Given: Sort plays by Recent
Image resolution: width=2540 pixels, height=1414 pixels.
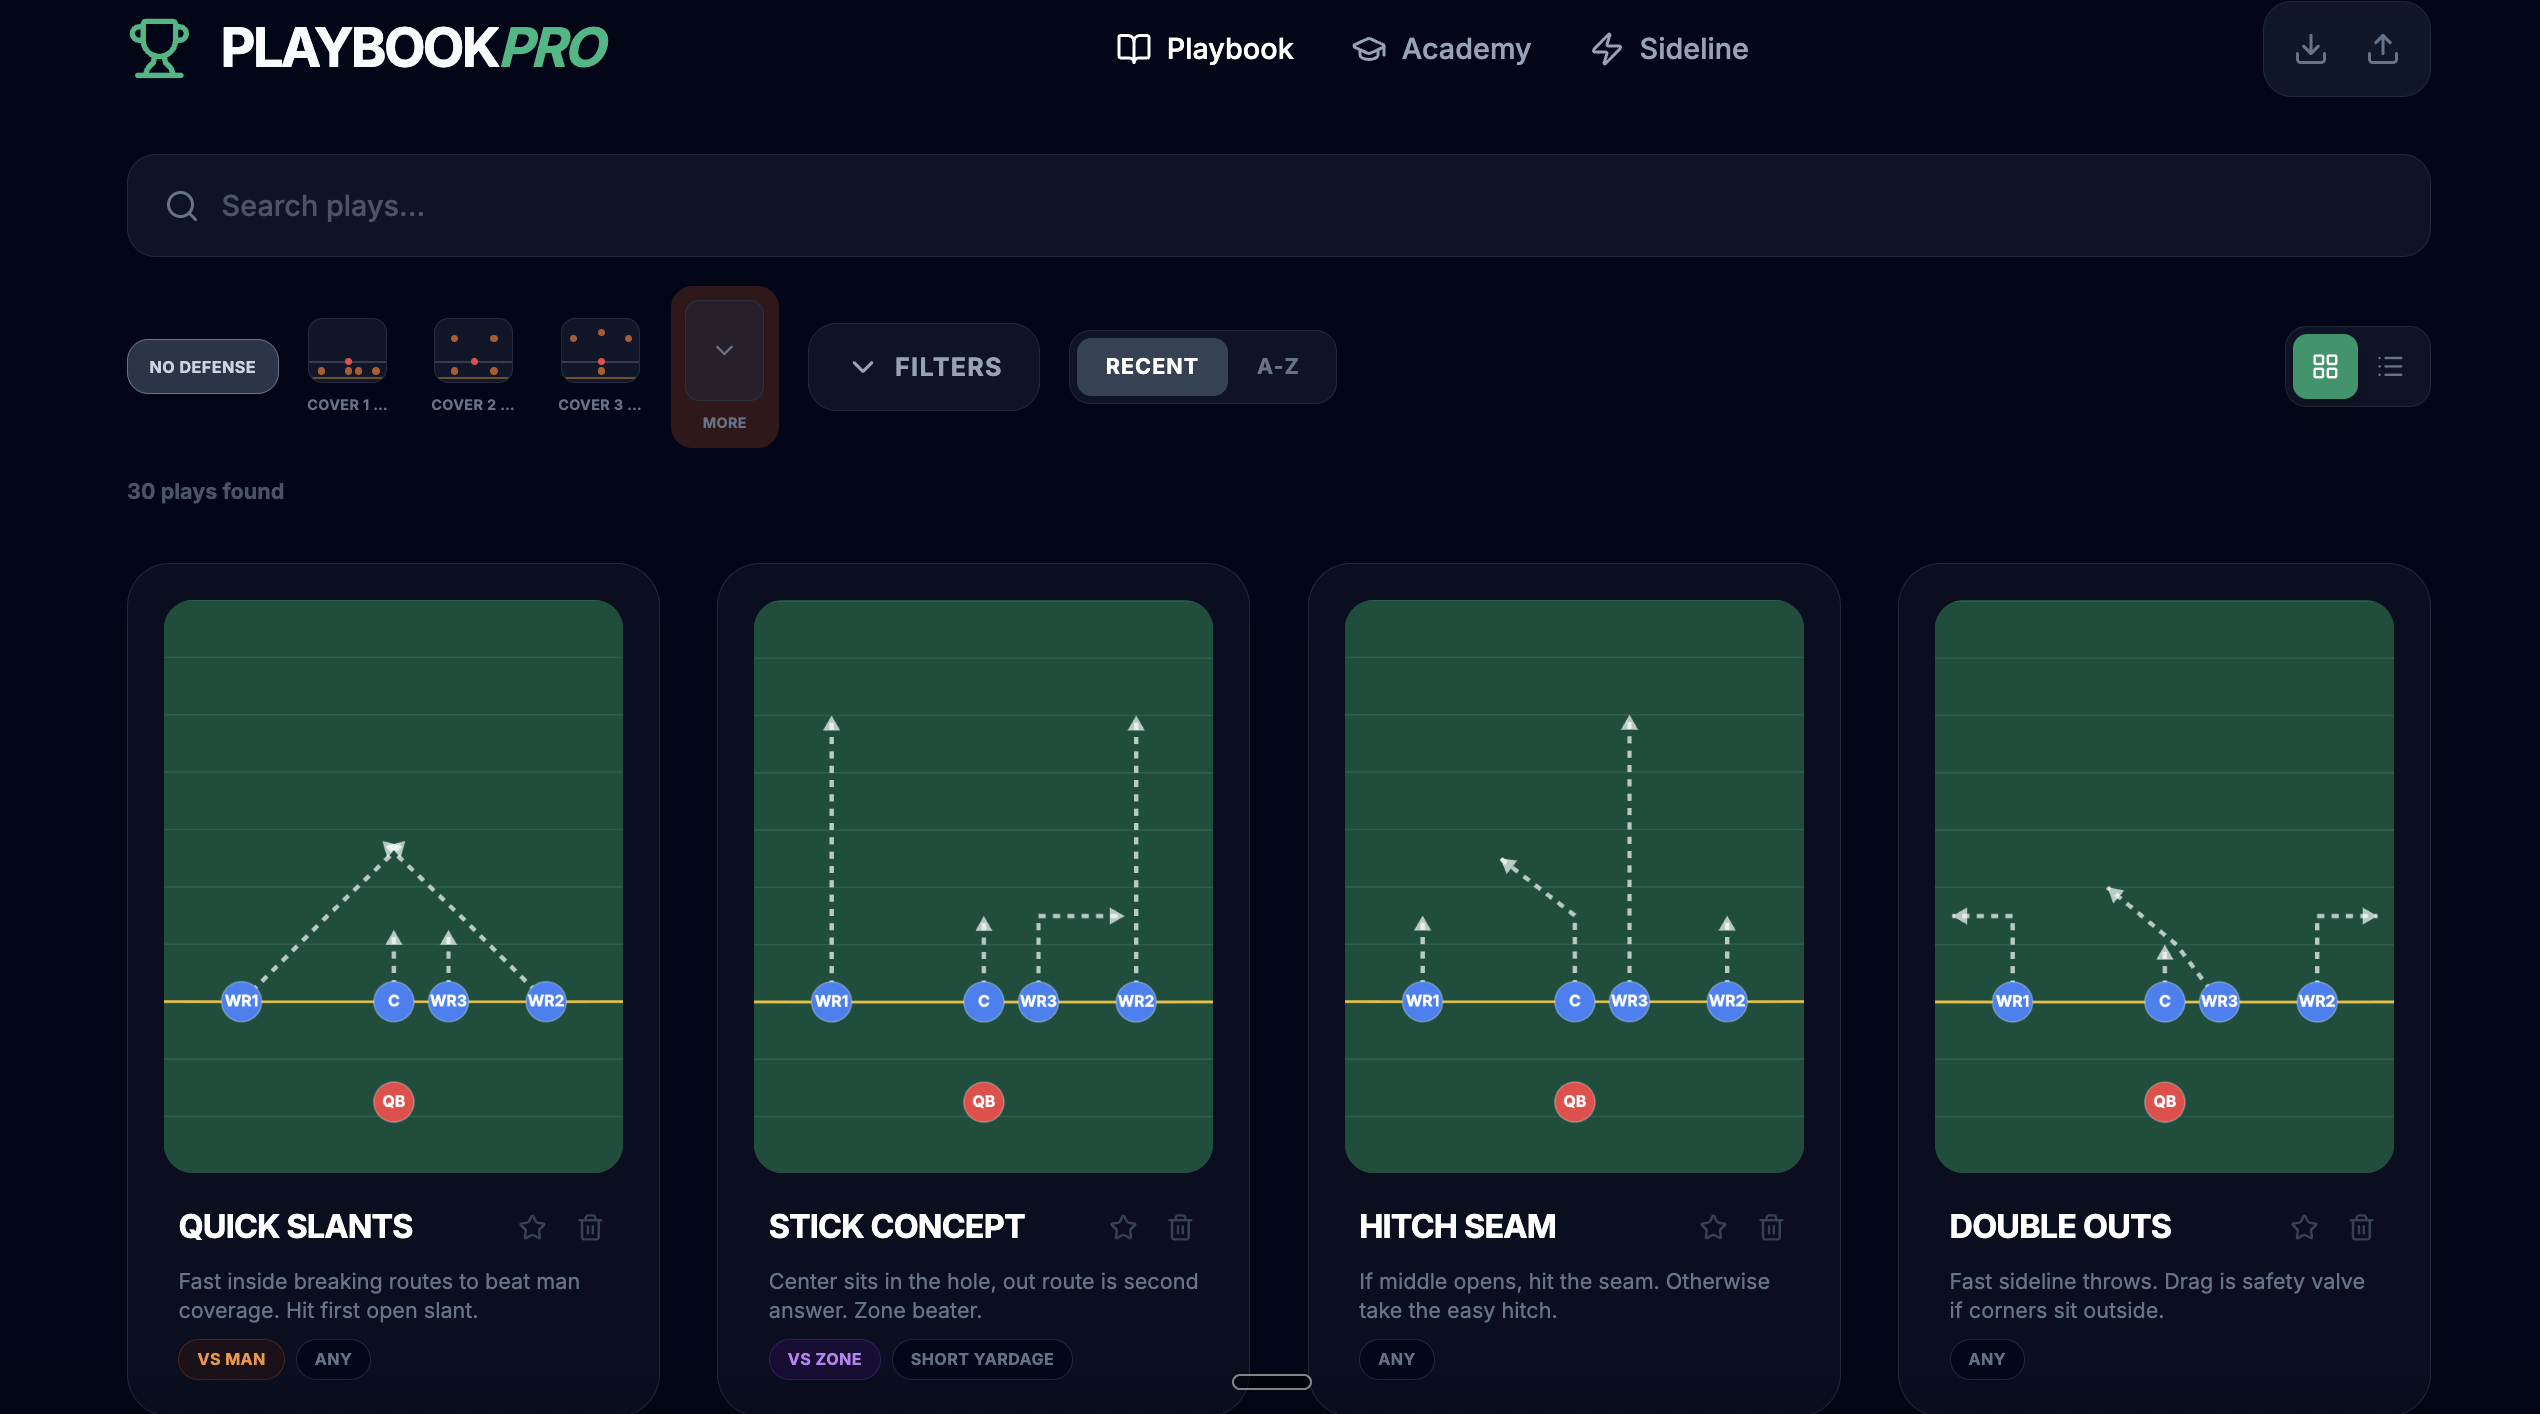Looking at the screenshot, I should [x=1151, y=367].
